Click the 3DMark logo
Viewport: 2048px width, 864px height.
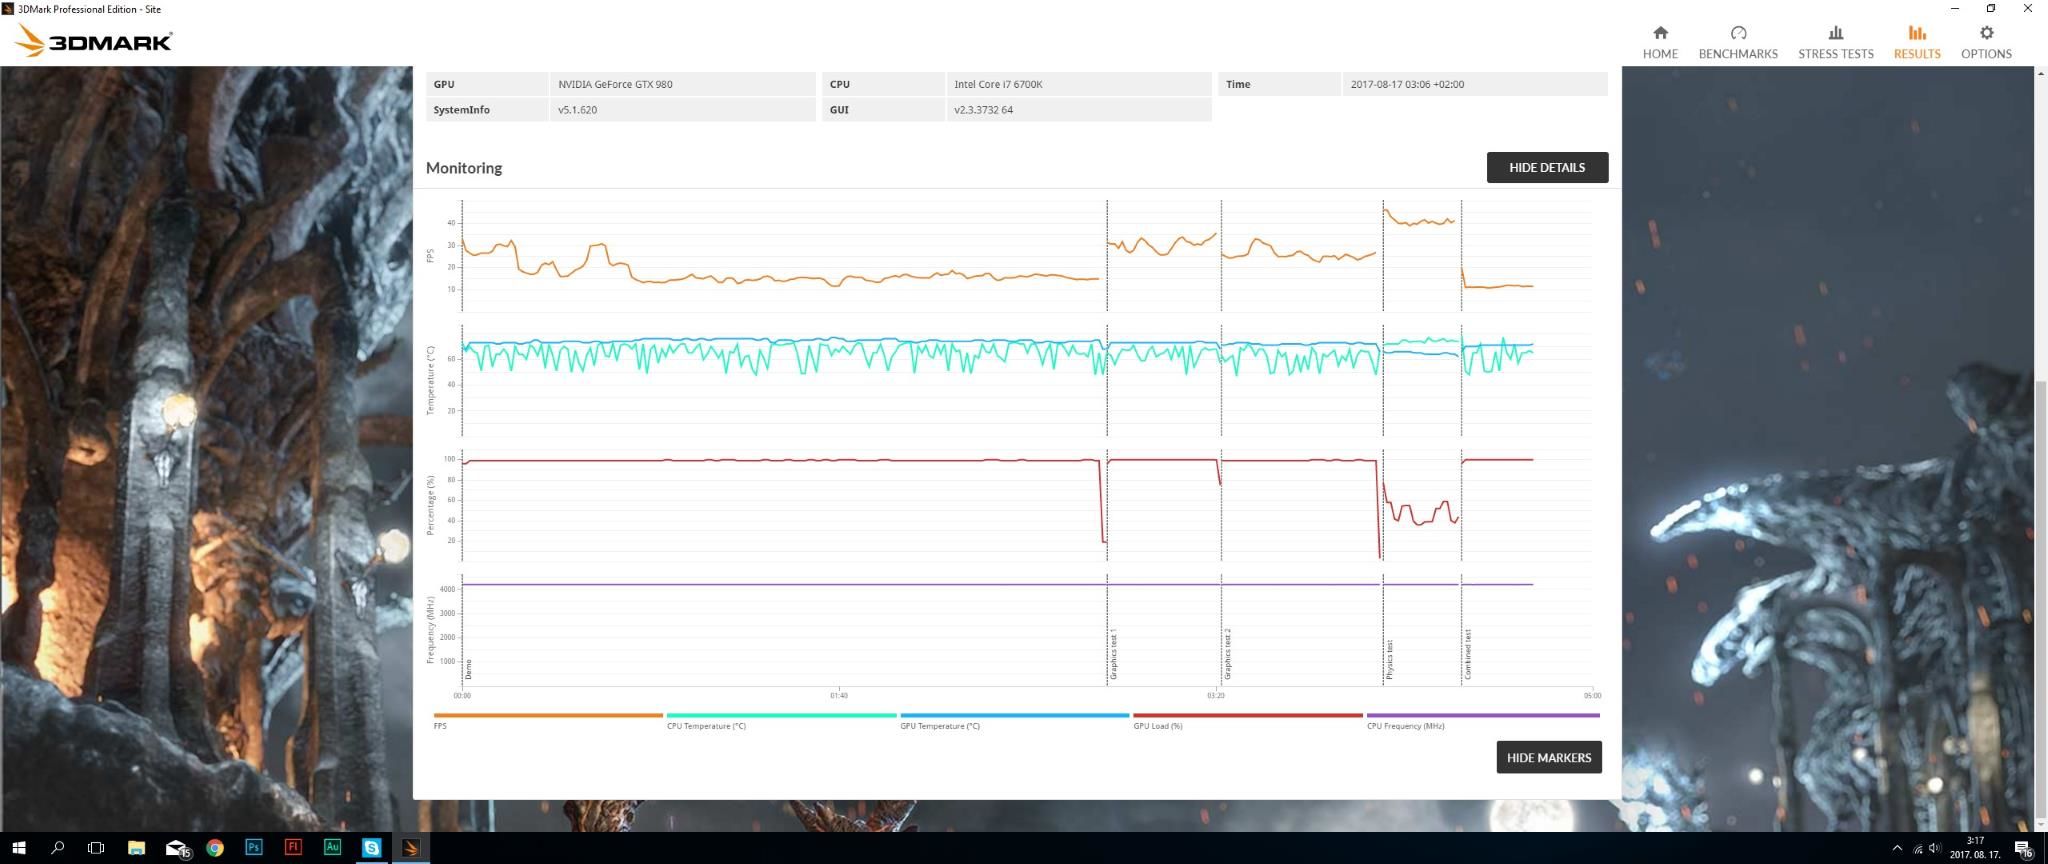tap(95, 41)
